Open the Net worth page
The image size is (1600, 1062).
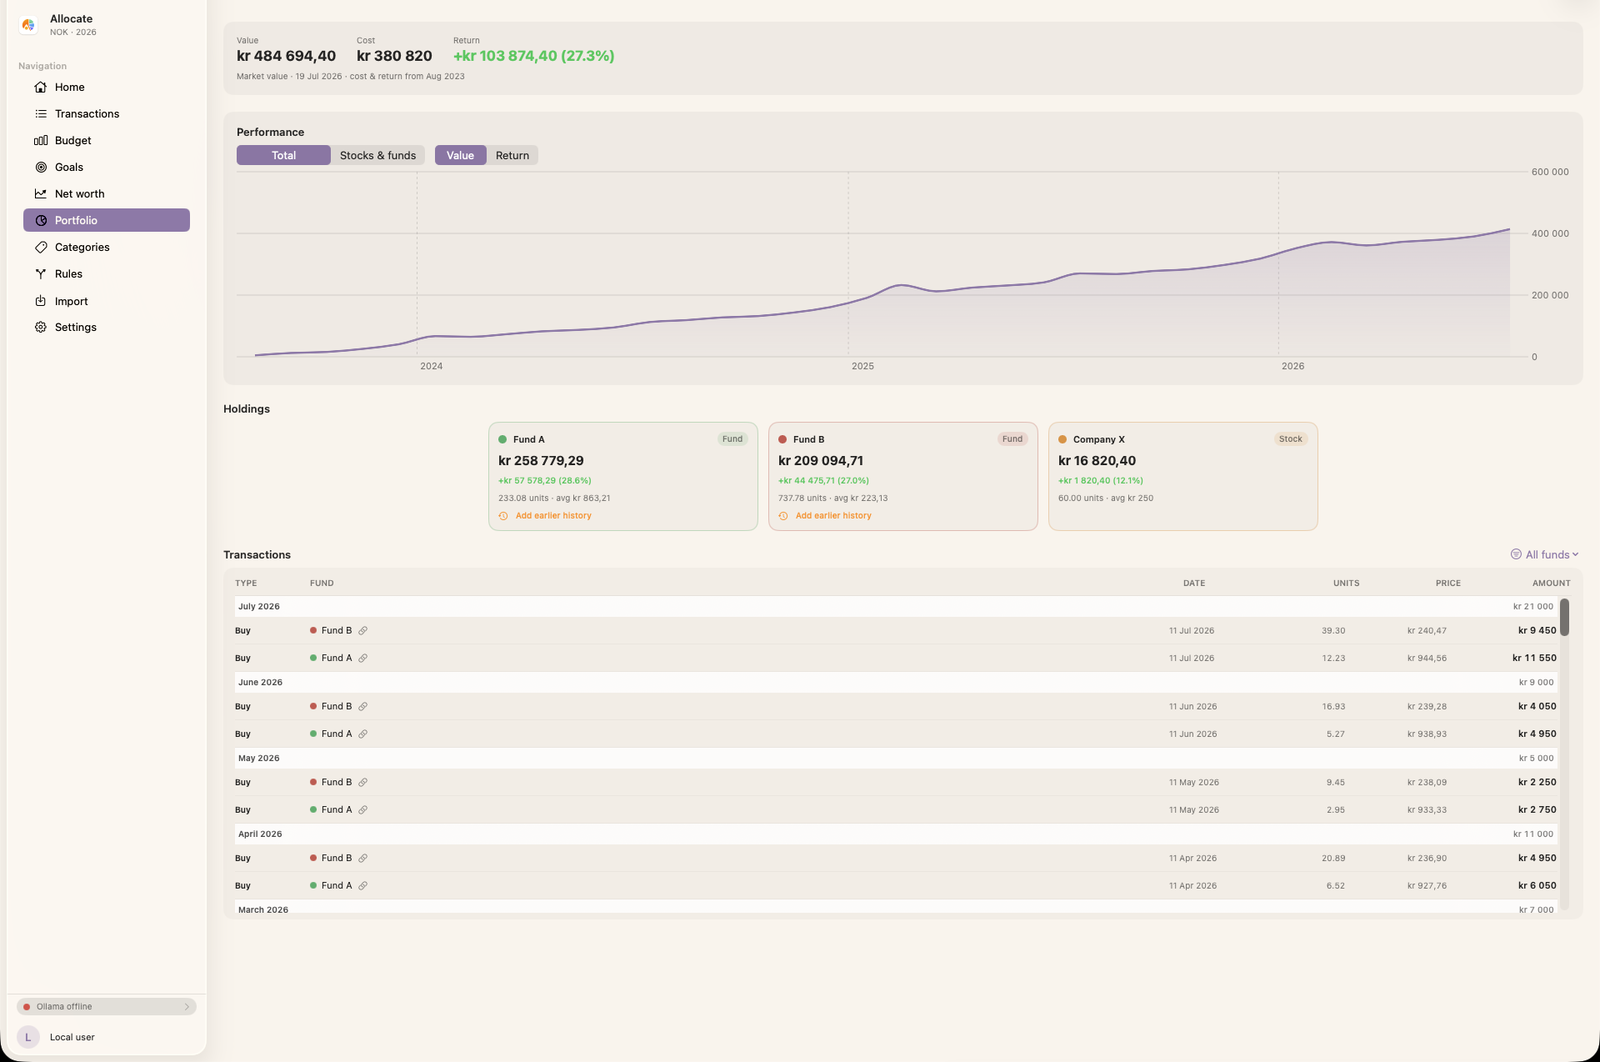coord(106,194)
